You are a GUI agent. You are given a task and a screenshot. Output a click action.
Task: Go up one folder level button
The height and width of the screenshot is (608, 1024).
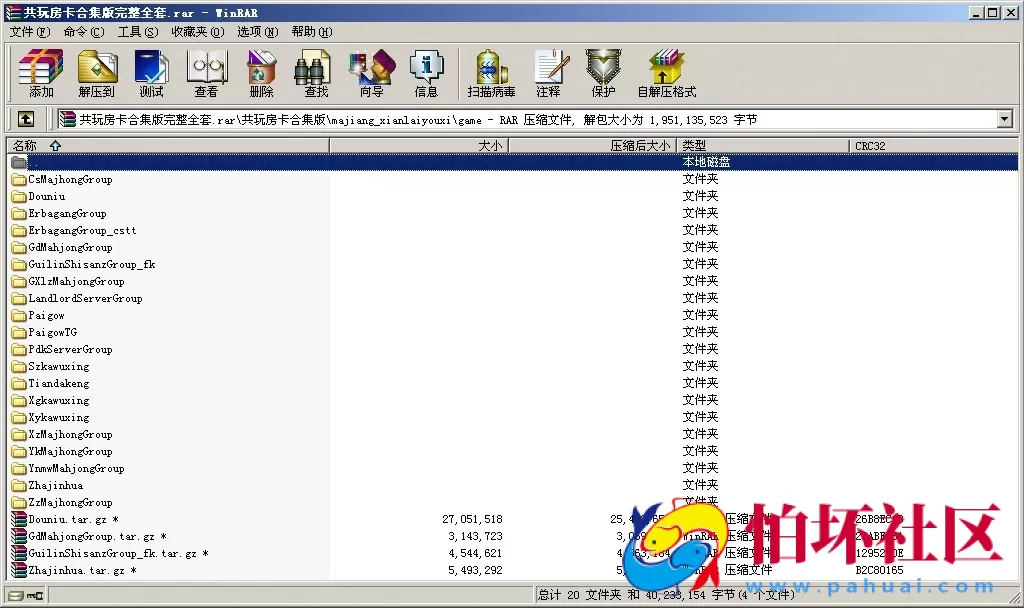click(26, 120)
